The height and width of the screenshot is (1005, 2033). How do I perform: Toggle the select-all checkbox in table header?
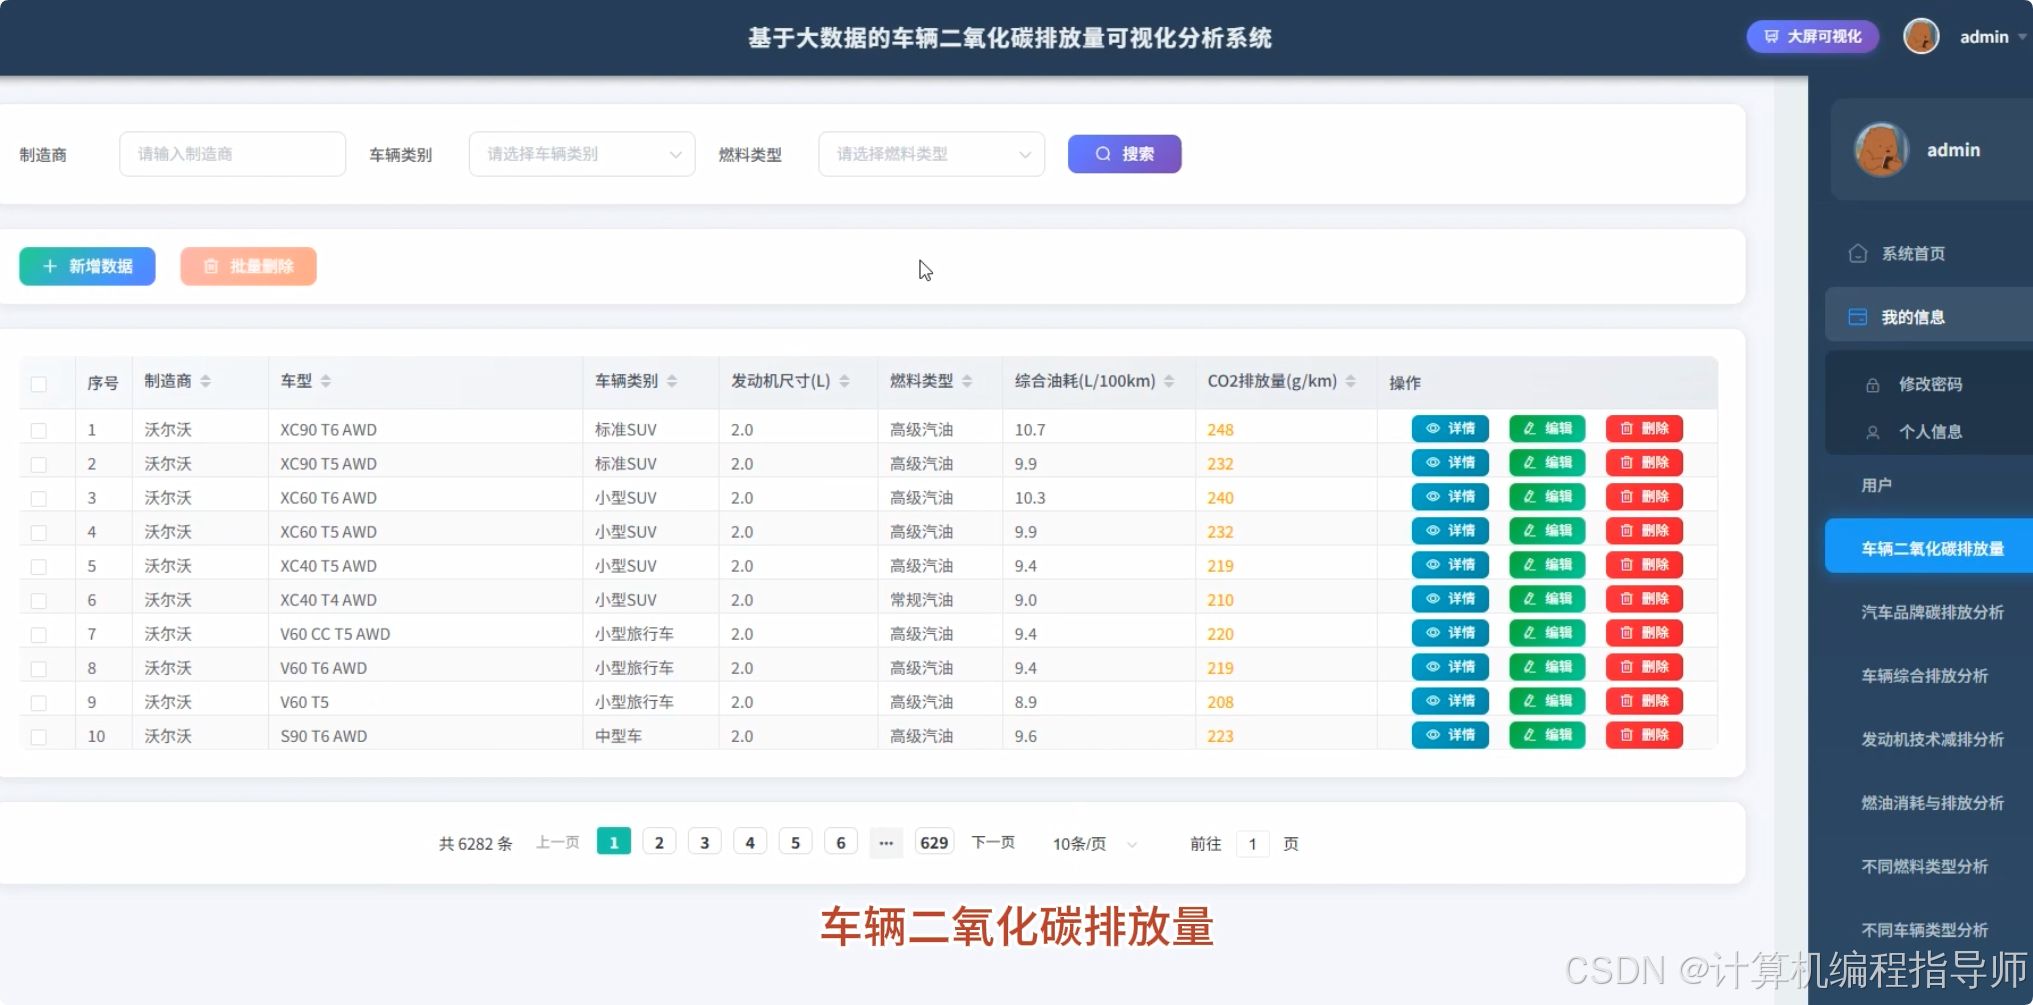coord(38,383)
